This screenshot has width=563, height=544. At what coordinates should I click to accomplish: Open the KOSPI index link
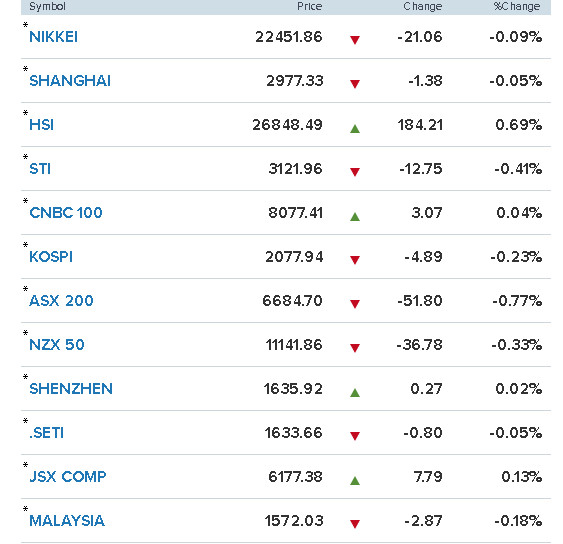pyautogui.click(x=51, y=257)
